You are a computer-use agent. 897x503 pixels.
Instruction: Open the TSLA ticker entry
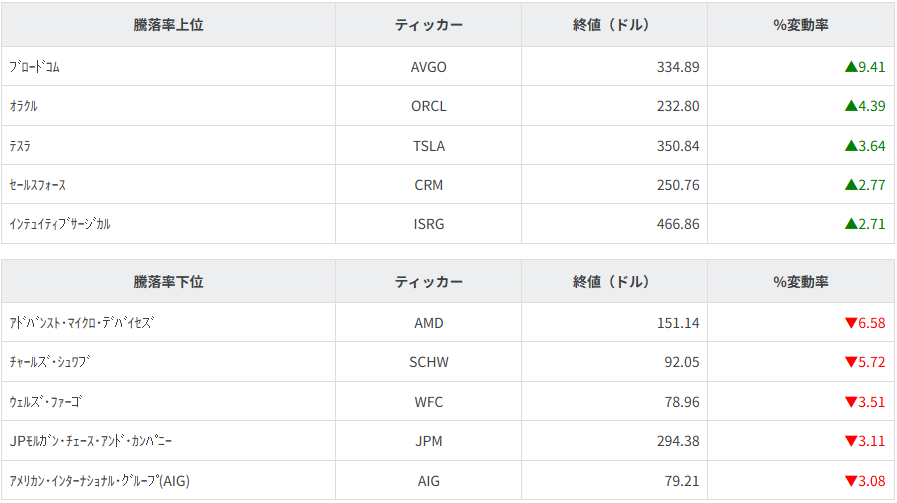(428, 146)
